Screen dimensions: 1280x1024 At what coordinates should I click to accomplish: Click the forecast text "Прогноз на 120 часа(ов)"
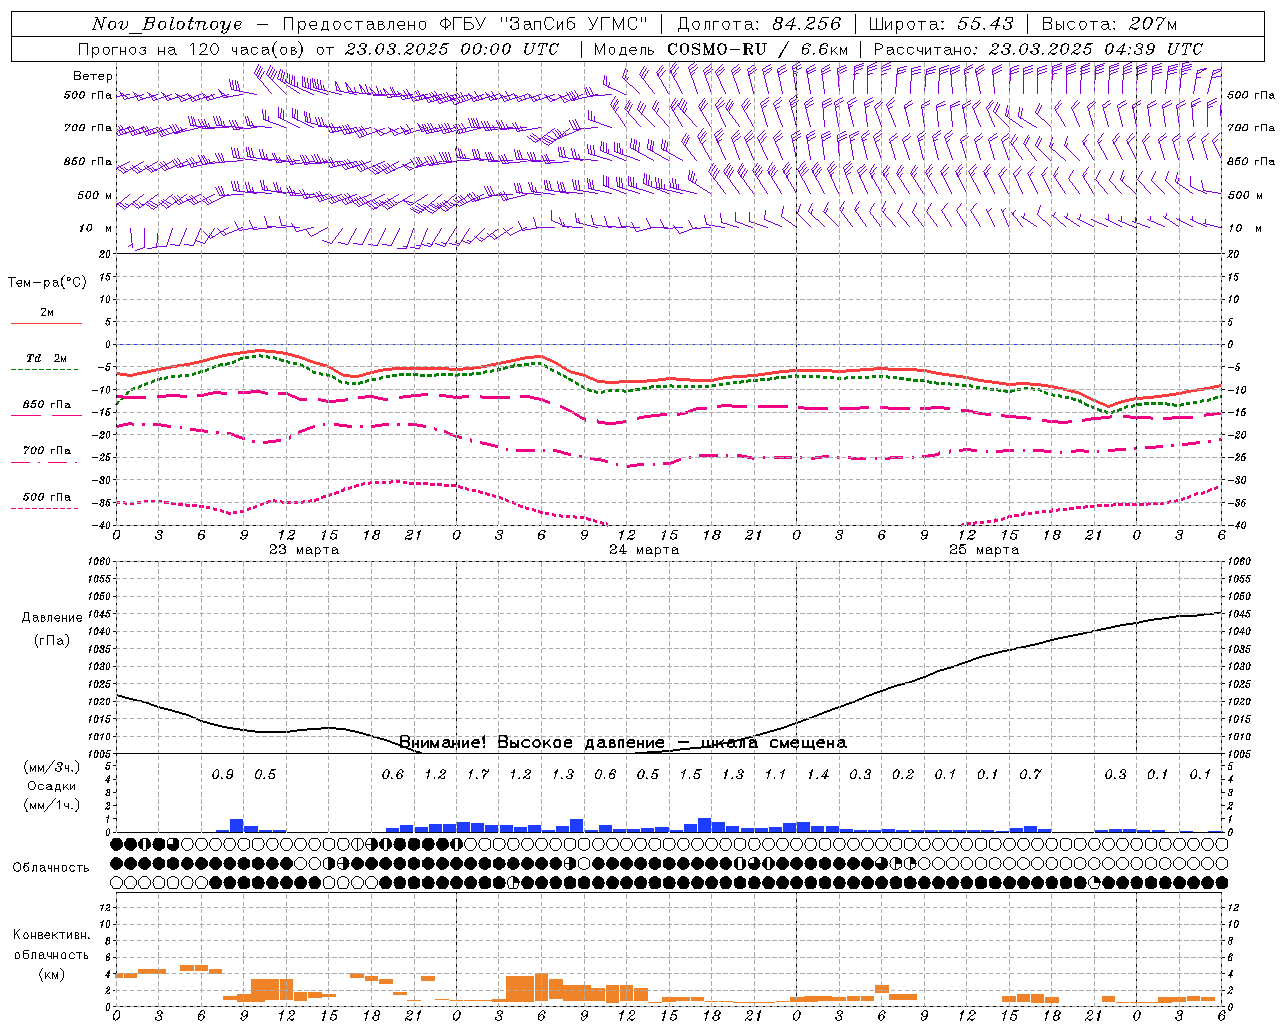coord(193,49)
